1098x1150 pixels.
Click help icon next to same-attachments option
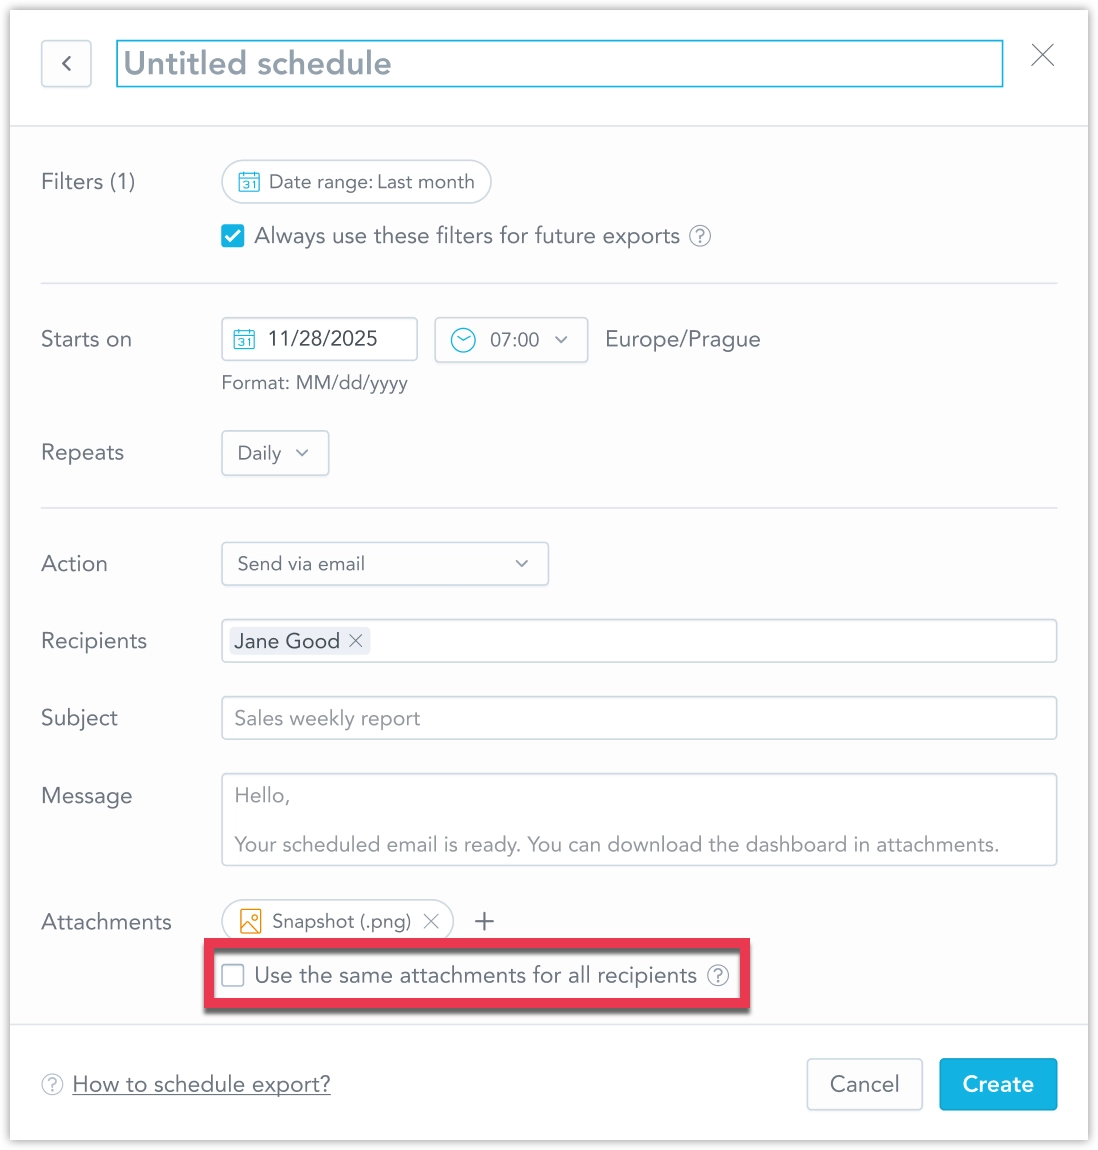718,975
